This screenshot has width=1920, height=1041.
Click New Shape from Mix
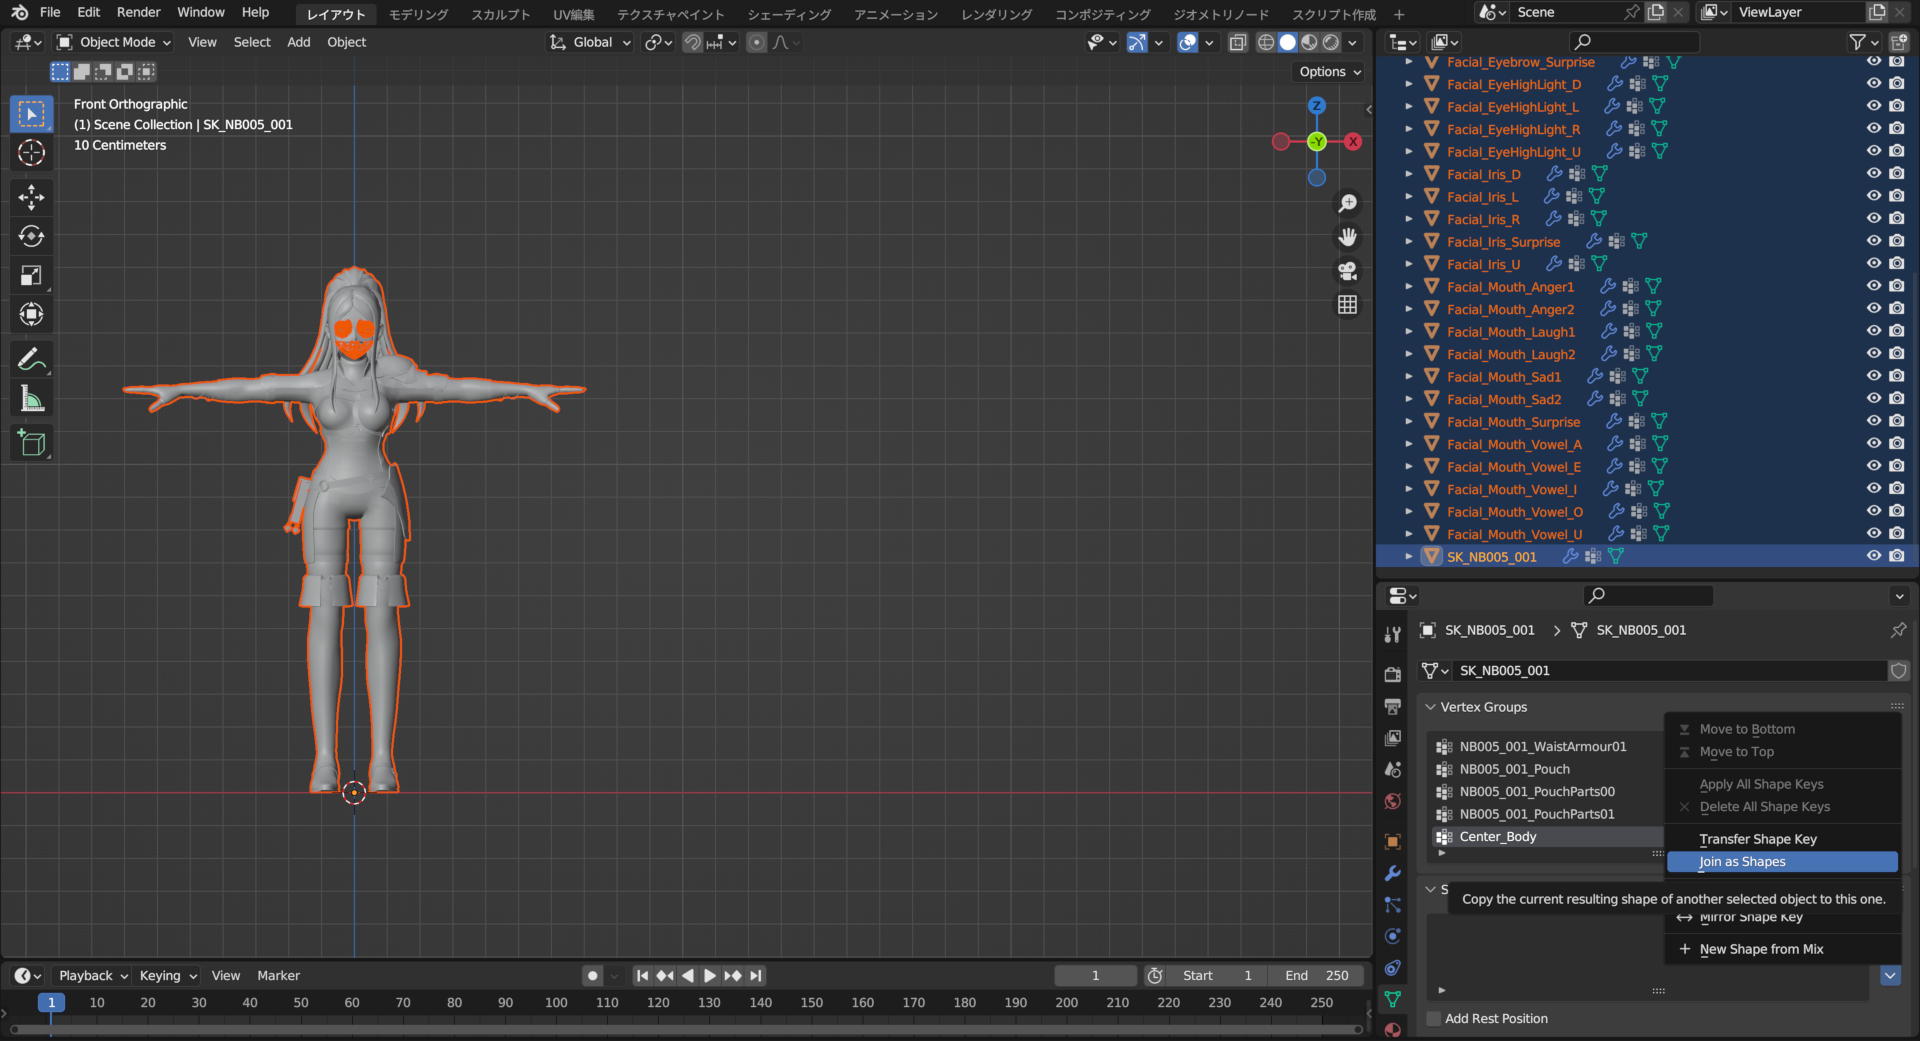(1782, 949)
